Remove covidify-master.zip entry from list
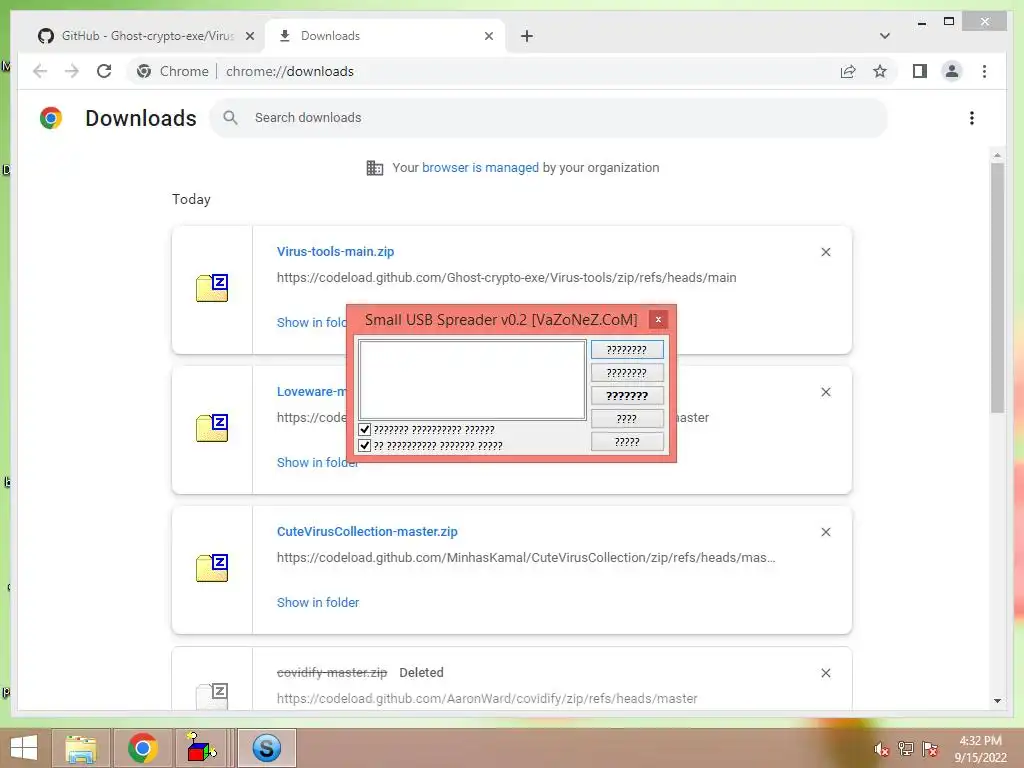The height and width of the screenshot is (768, 1024). pos(825,673)
